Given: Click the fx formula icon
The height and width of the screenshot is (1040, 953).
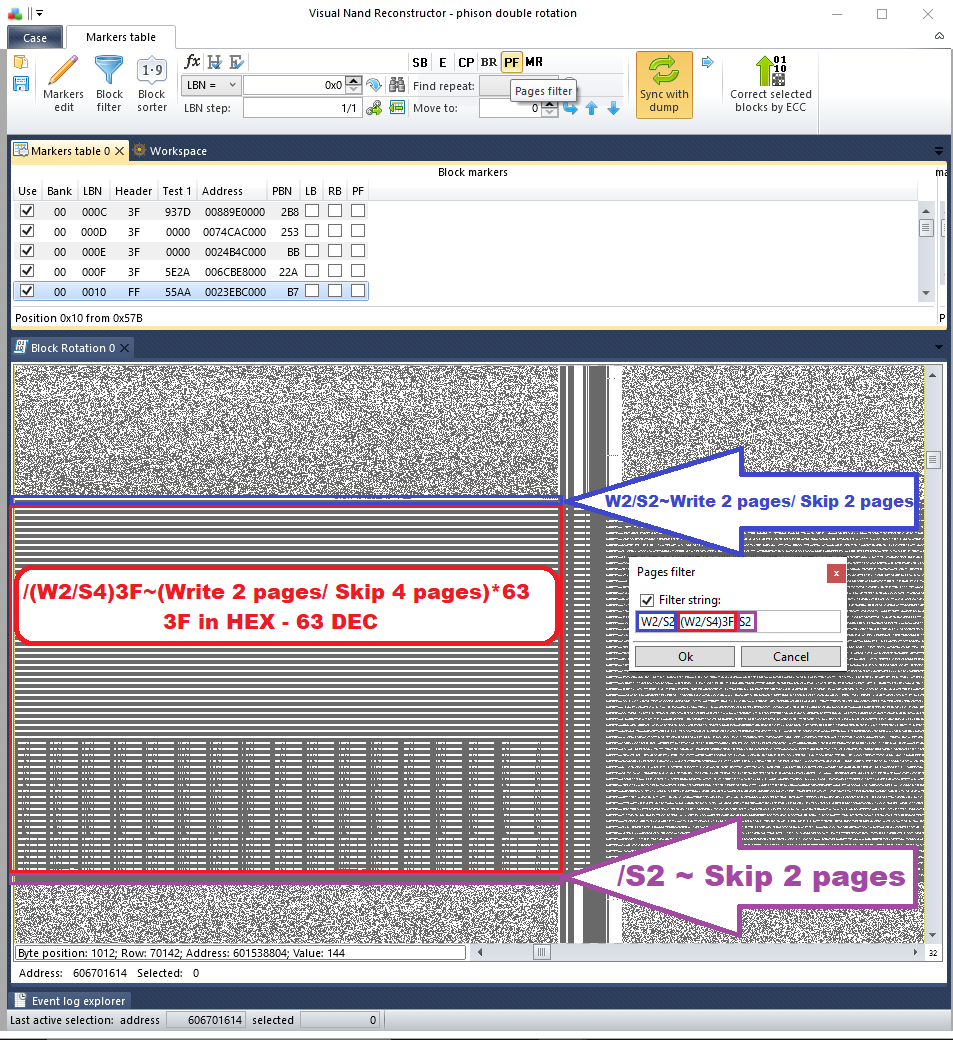Looking at the screenshot, I should [x=193, y=62].
